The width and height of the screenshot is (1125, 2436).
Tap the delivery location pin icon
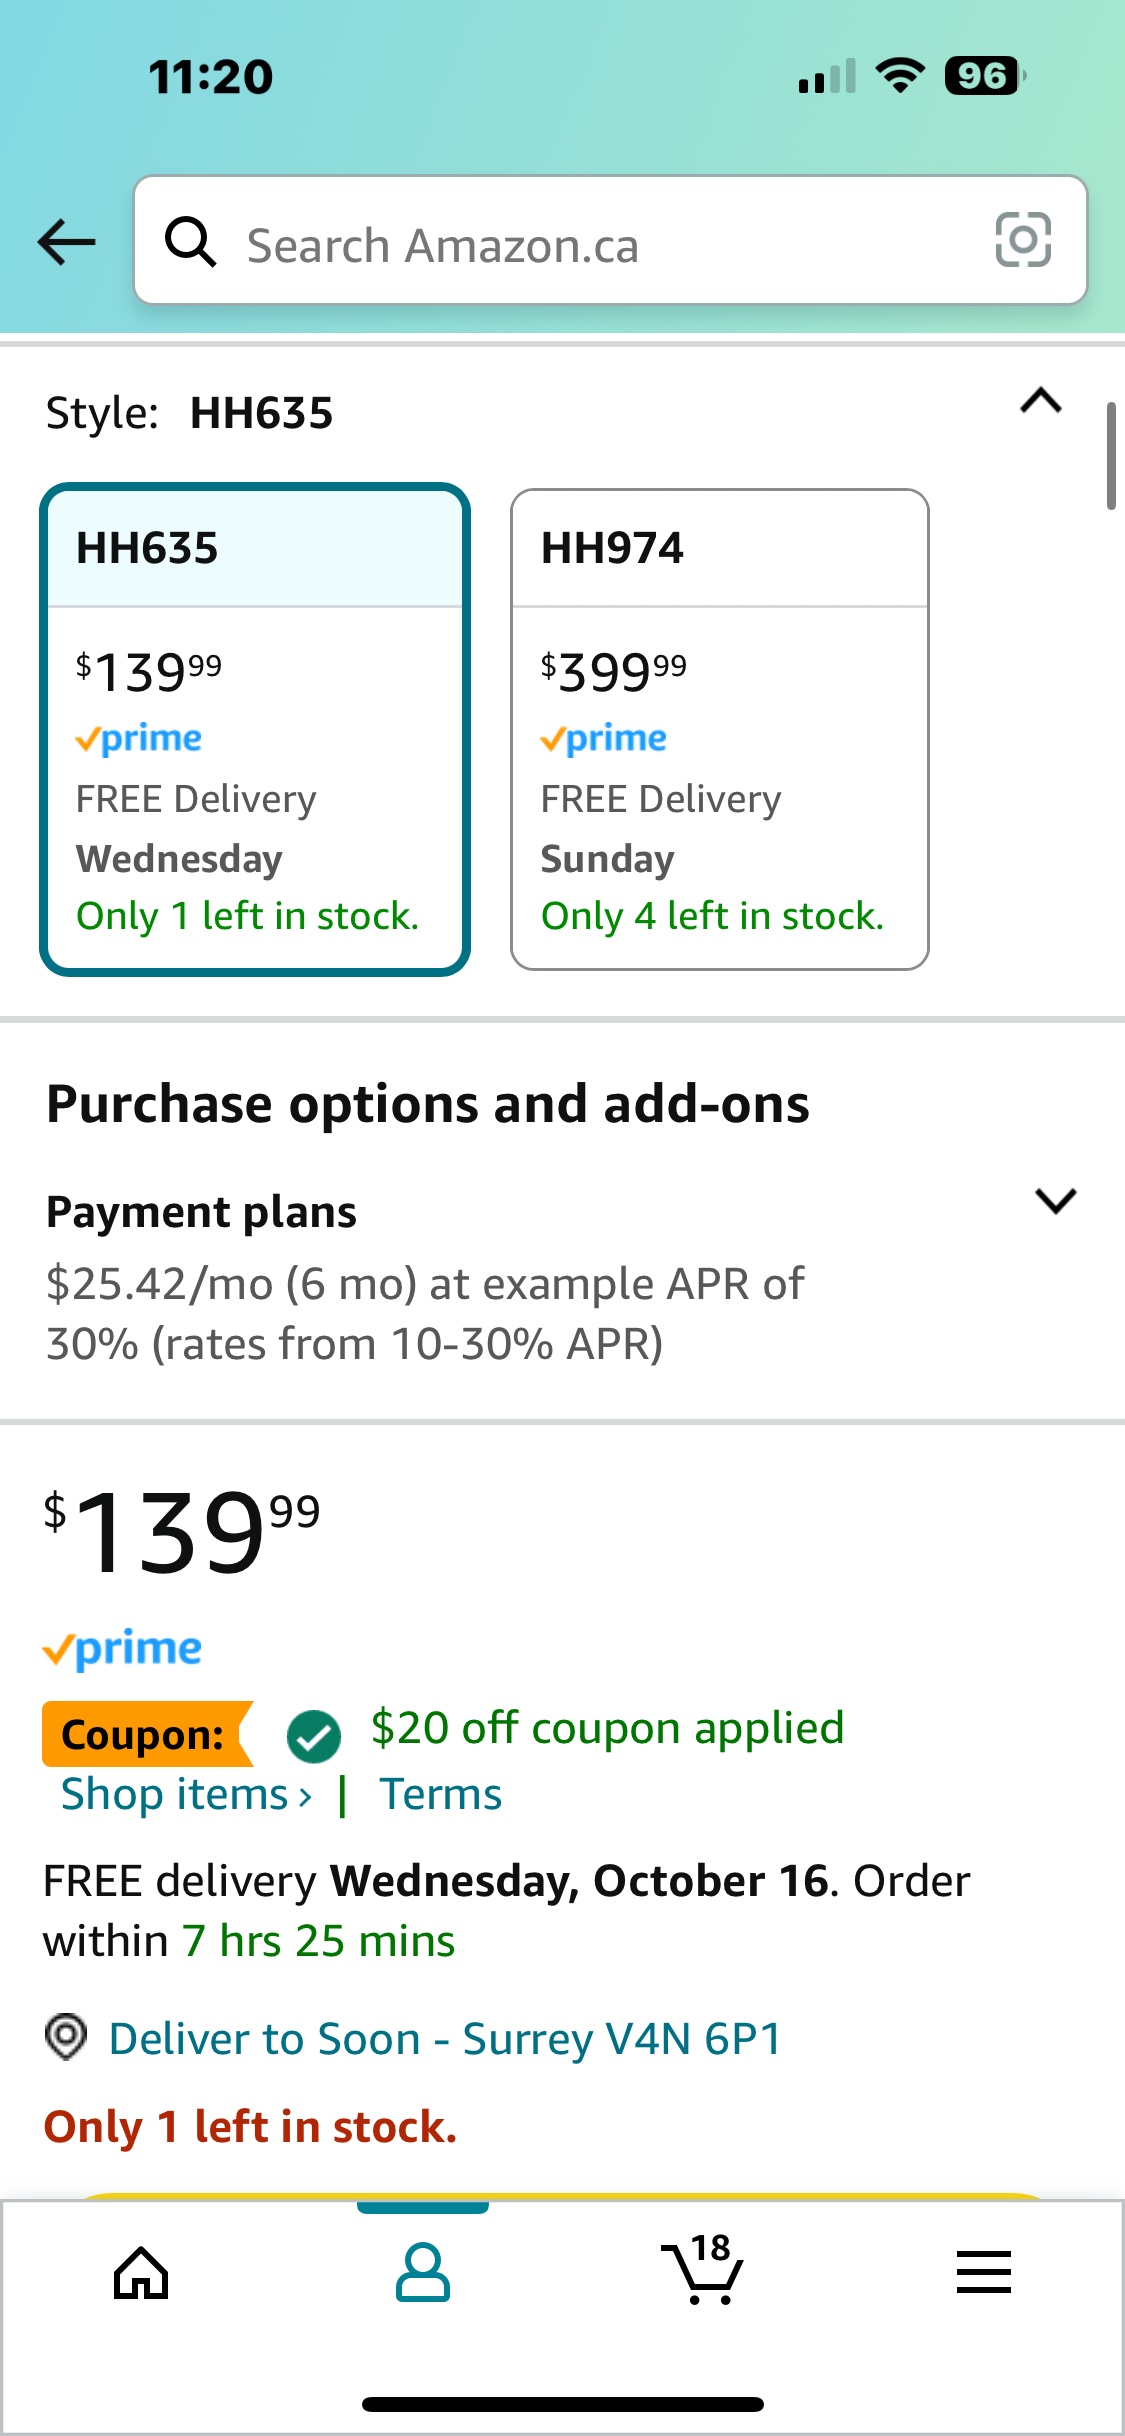point(66,2037)
